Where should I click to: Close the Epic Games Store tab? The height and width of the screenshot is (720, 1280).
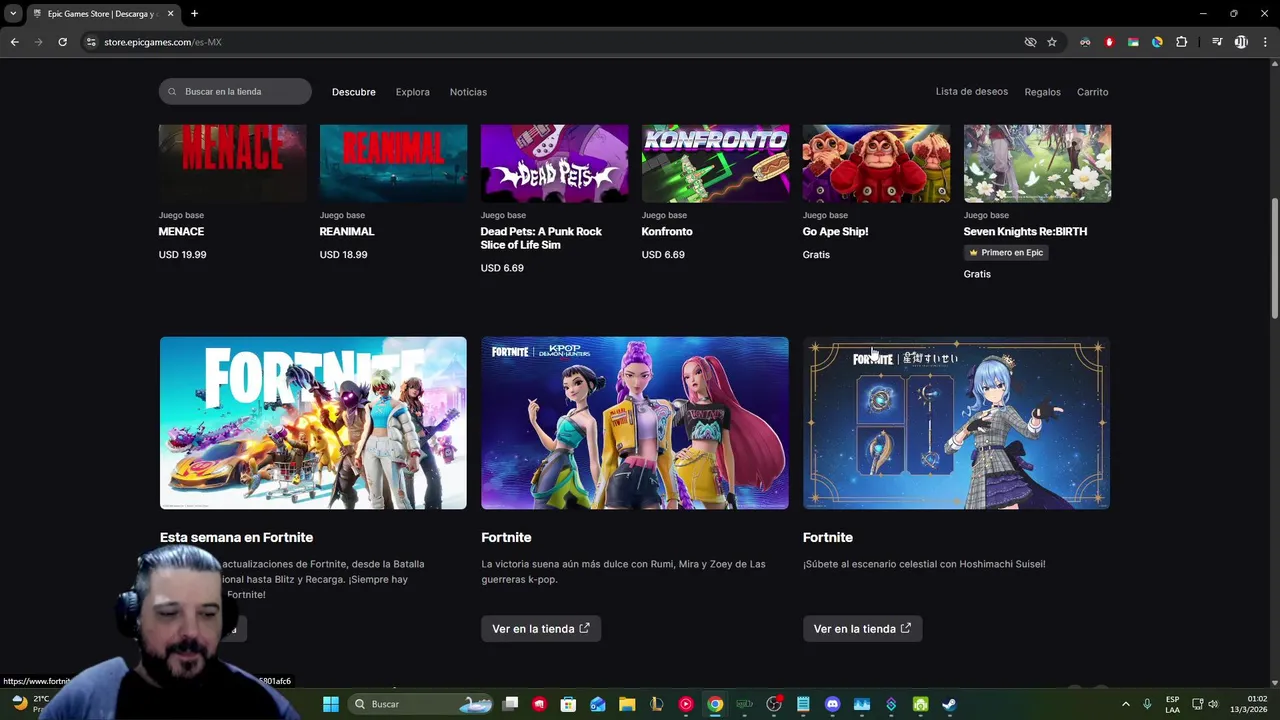tap(171, 13)
